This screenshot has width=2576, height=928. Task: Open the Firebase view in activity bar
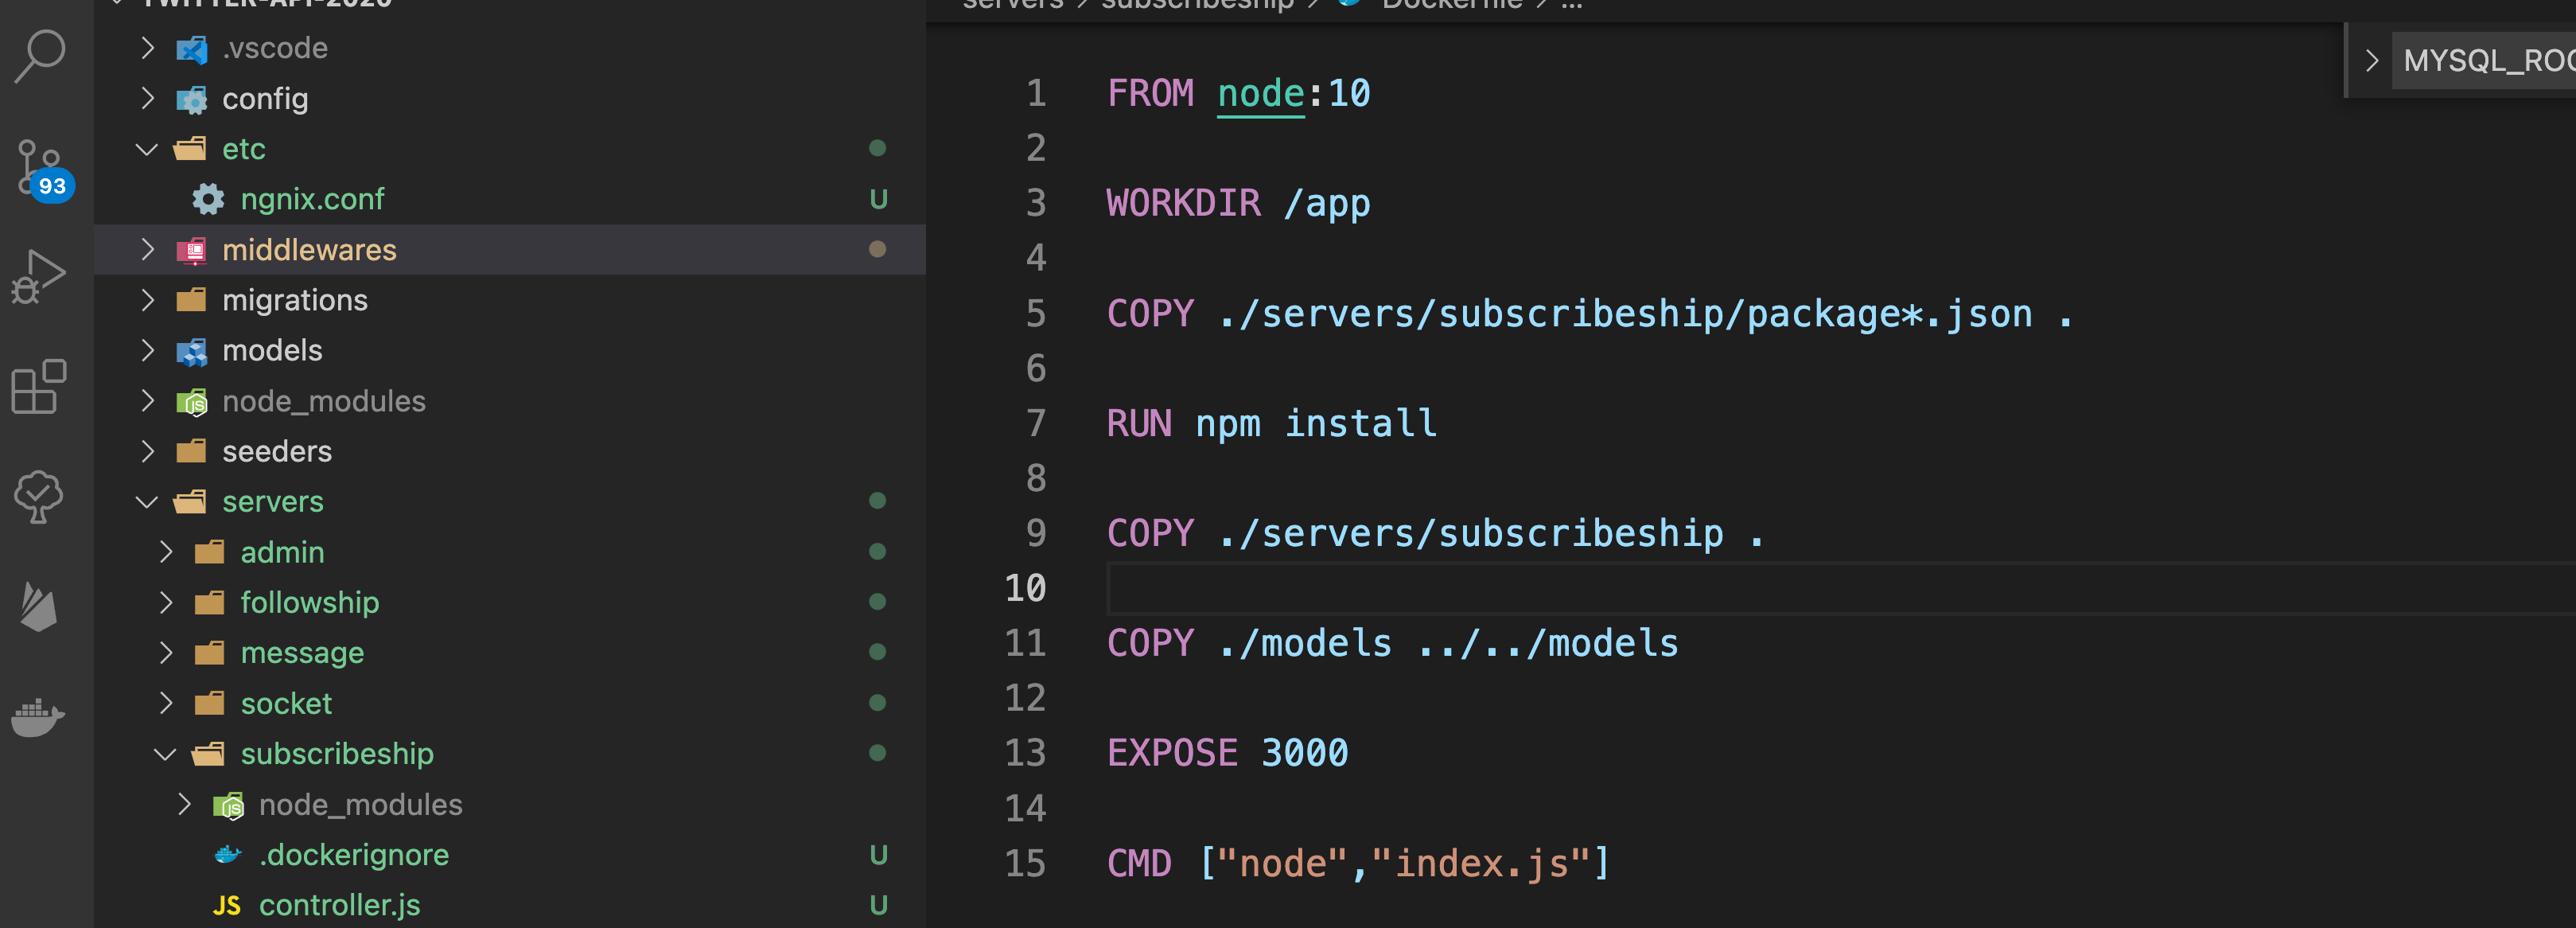39,606
